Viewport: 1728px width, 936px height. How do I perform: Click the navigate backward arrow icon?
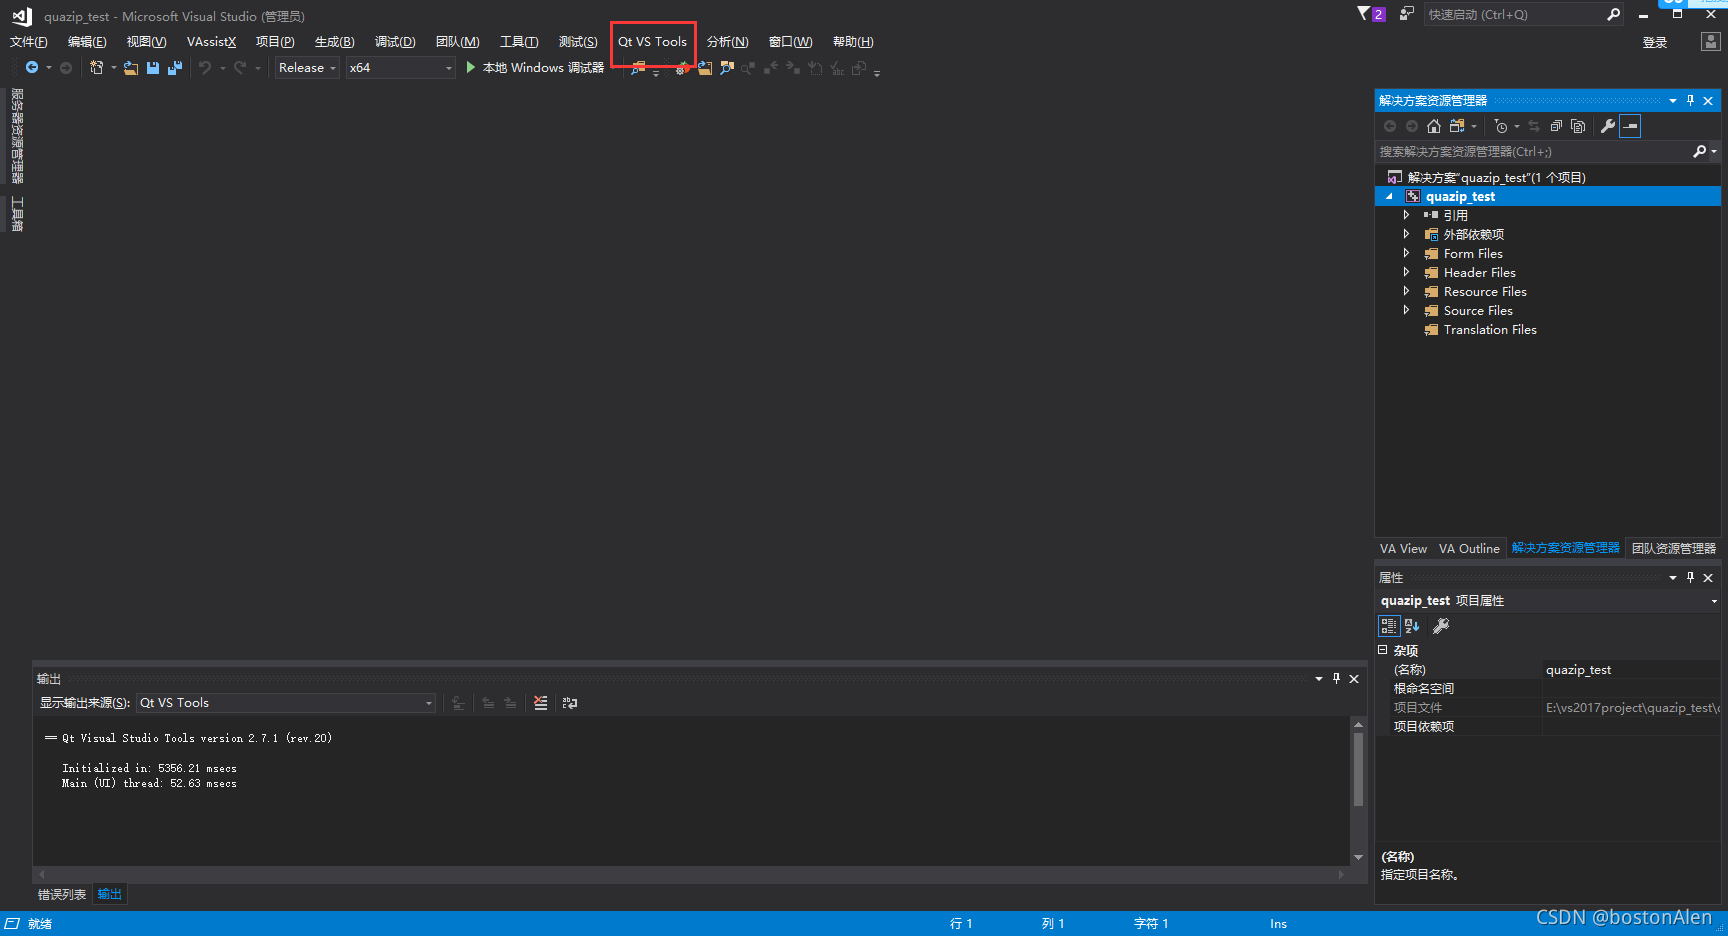pos(32,68)
